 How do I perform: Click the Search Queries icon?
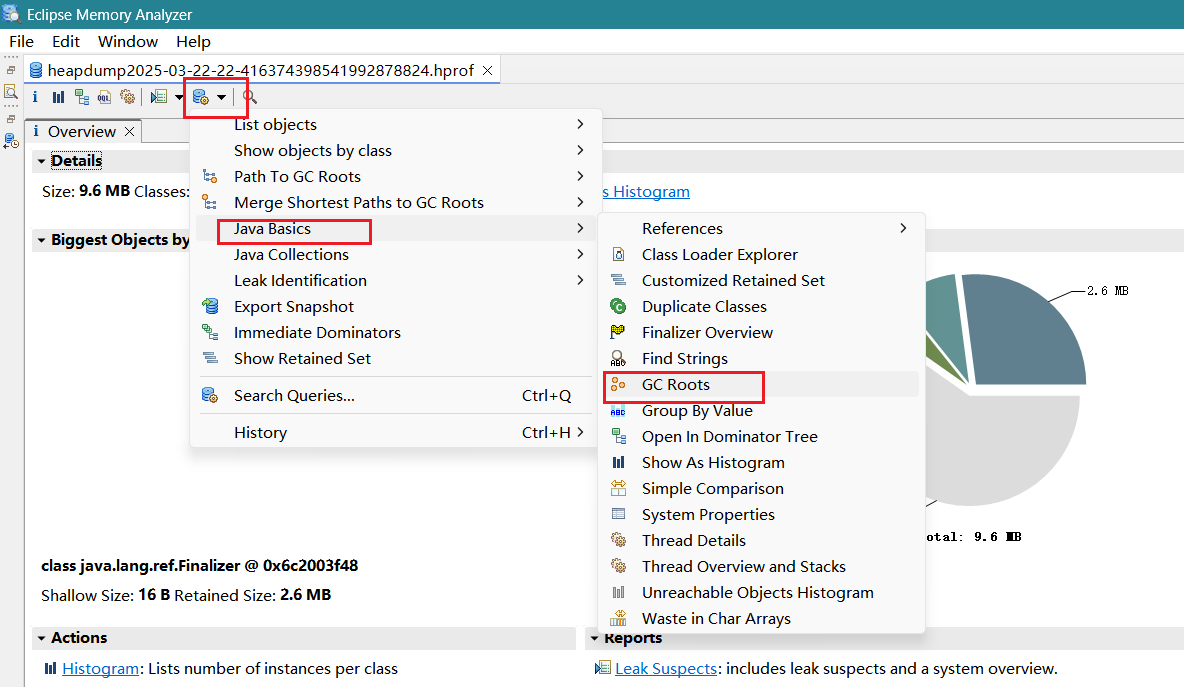click(x=210, y=396)
